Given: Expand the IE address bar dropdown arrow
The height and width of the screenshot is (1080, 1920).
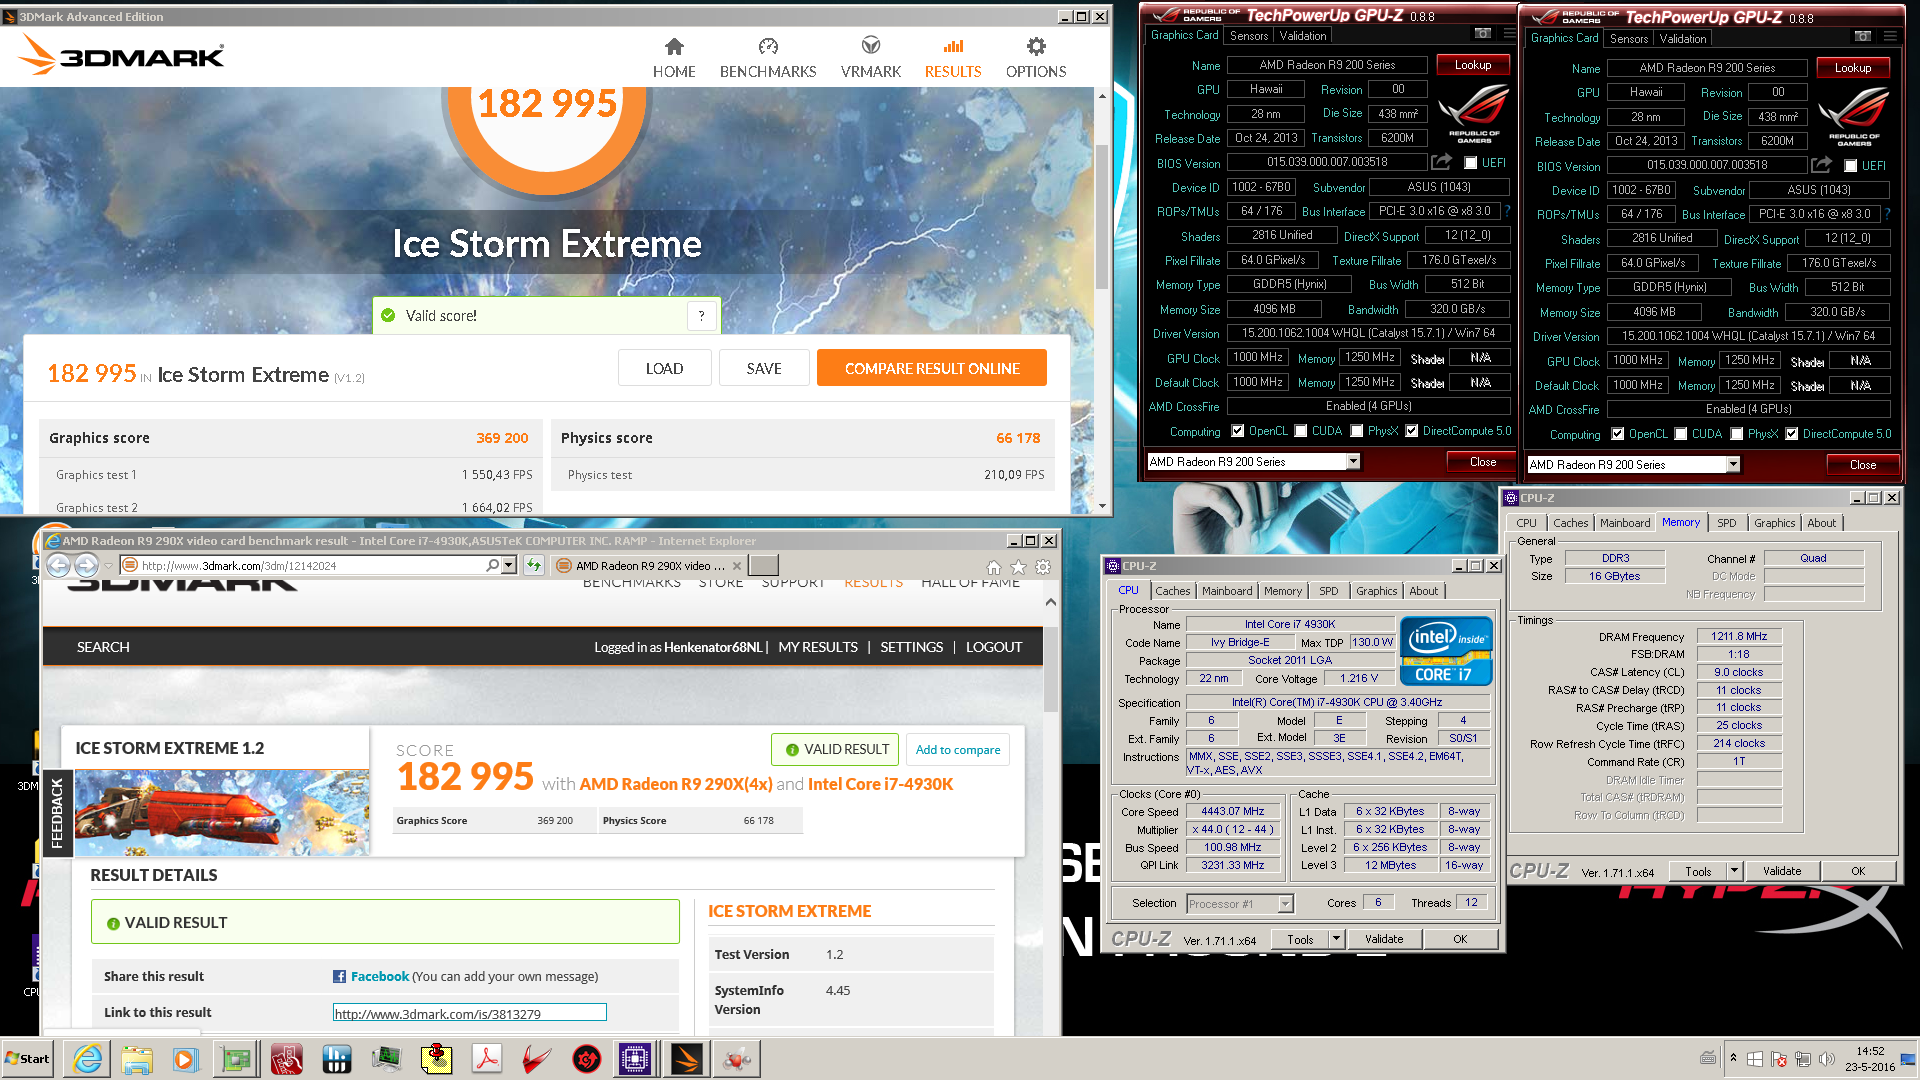Looking at the screenshot, I should click(x=509, y=566).
